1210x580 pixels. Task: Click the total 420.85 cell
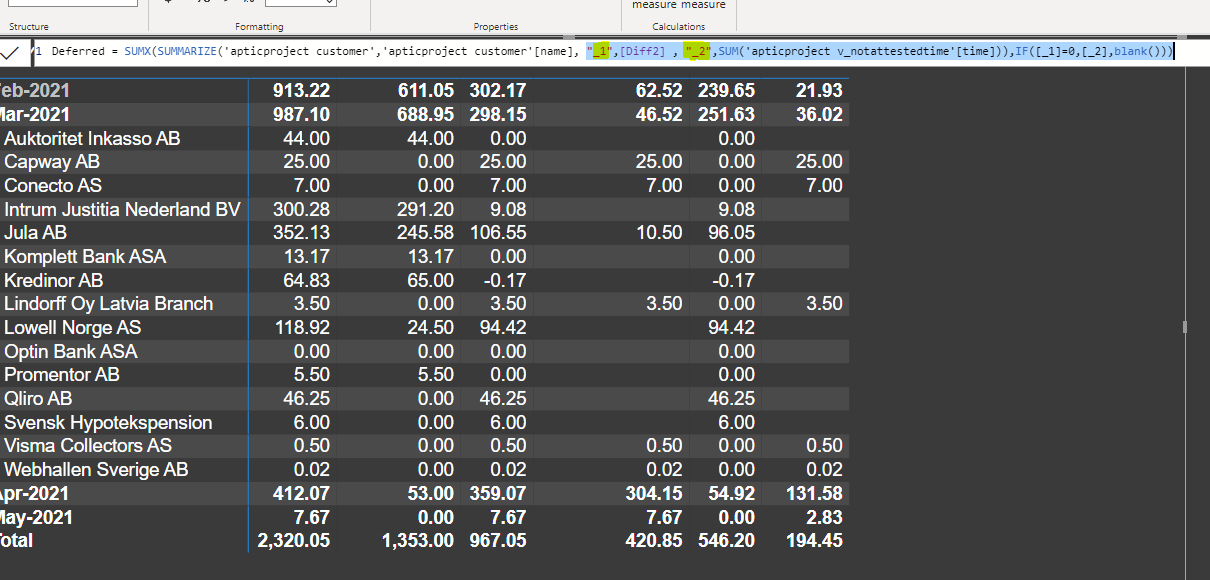pos(654,541)
